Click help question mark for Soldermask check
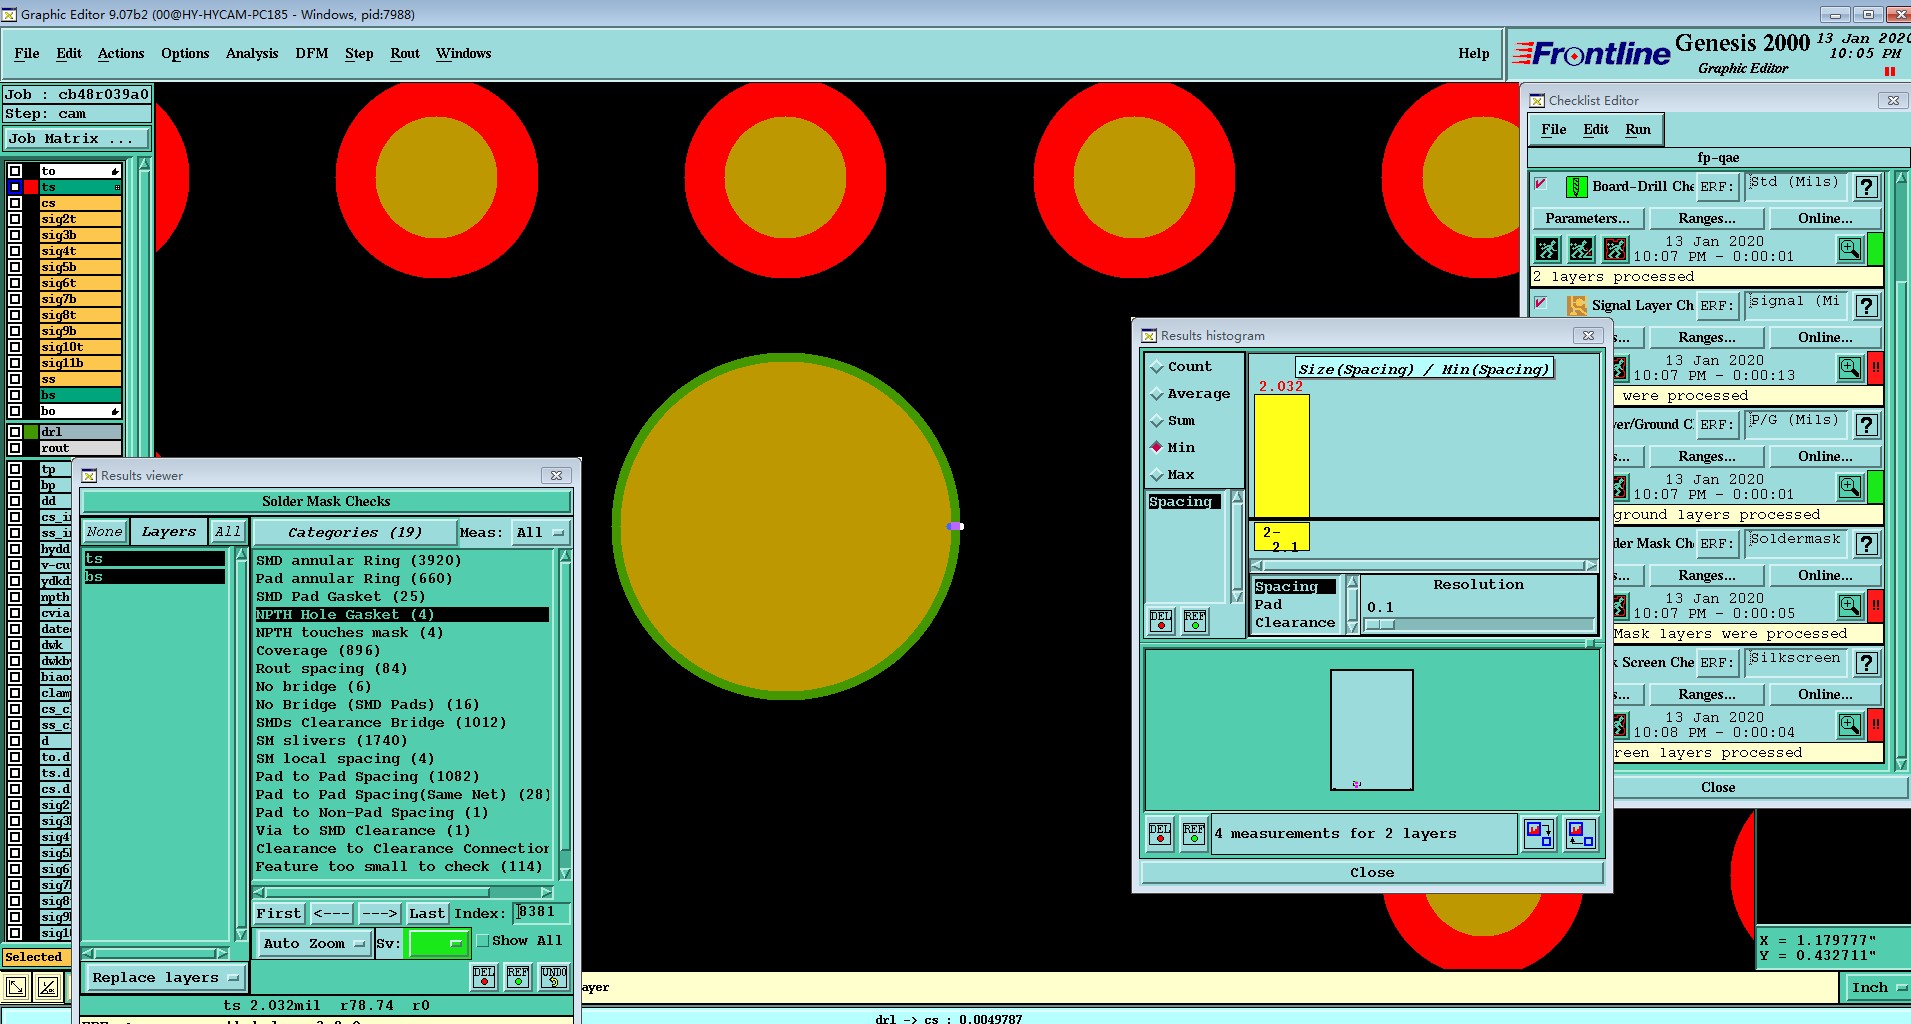Screen dimensions: 1911x1024 [1866, 544]
